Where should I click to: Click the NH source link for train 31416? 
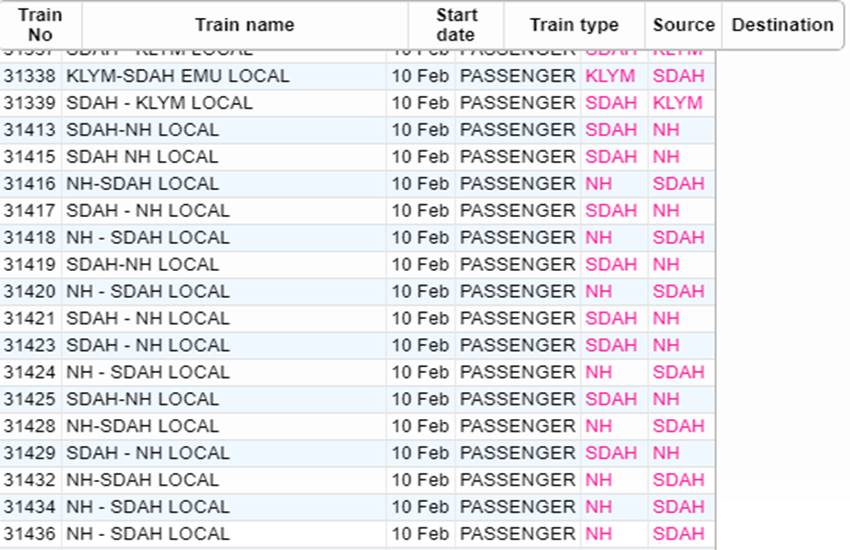598,184
